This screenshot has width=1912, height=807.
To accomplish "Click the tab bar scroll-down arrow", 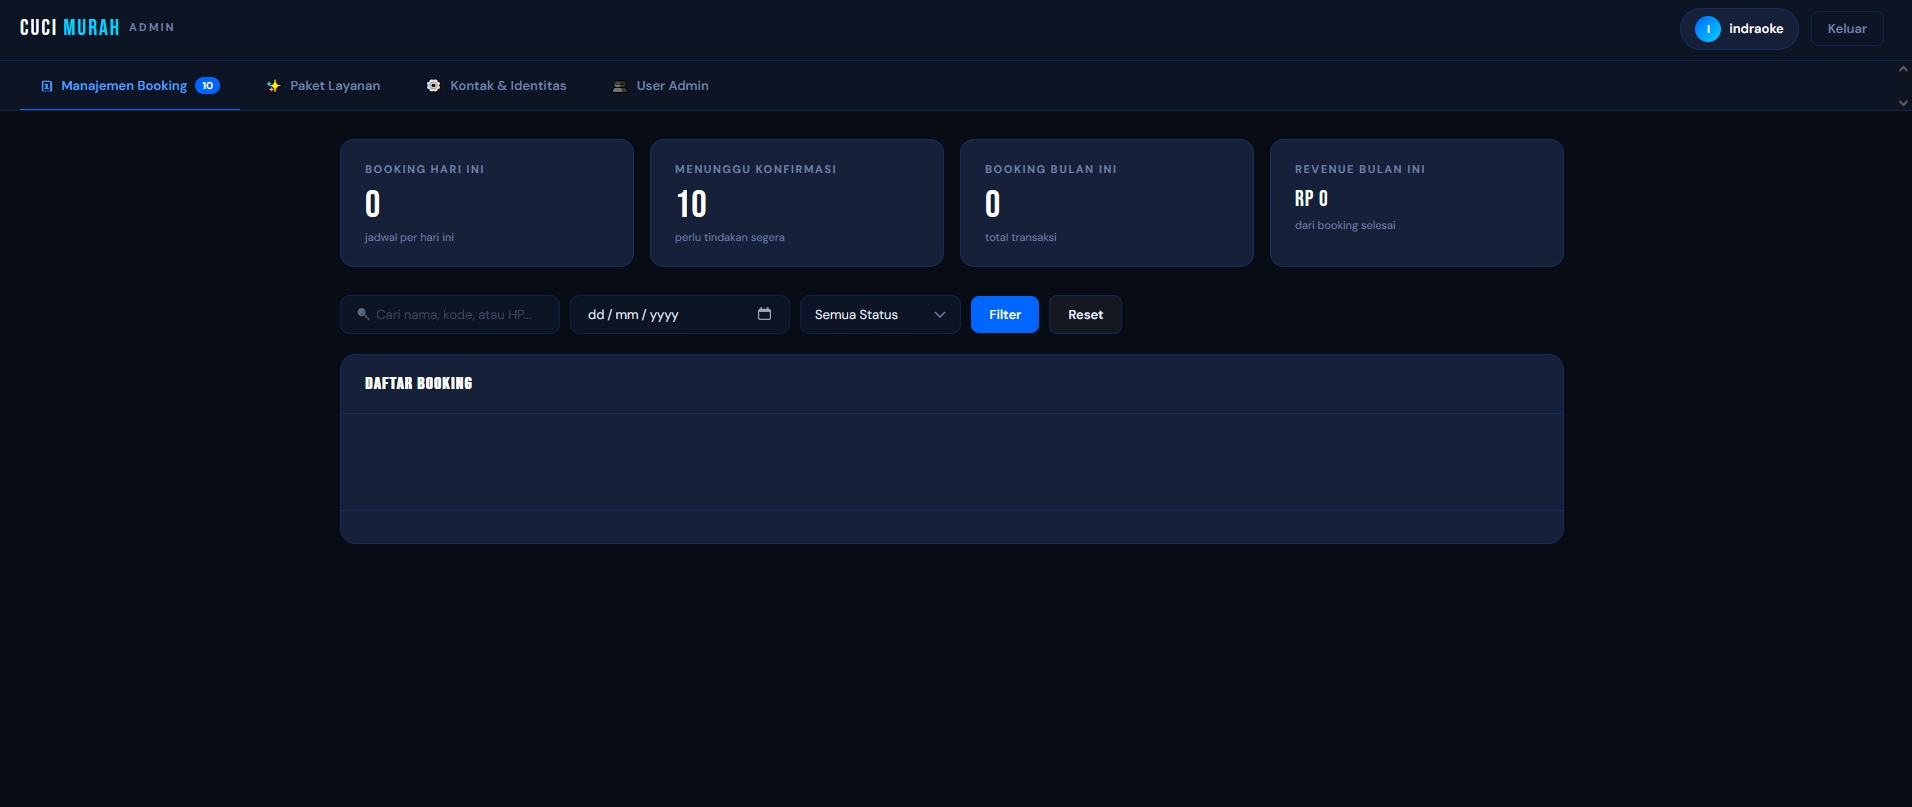I will (1903, 103).
